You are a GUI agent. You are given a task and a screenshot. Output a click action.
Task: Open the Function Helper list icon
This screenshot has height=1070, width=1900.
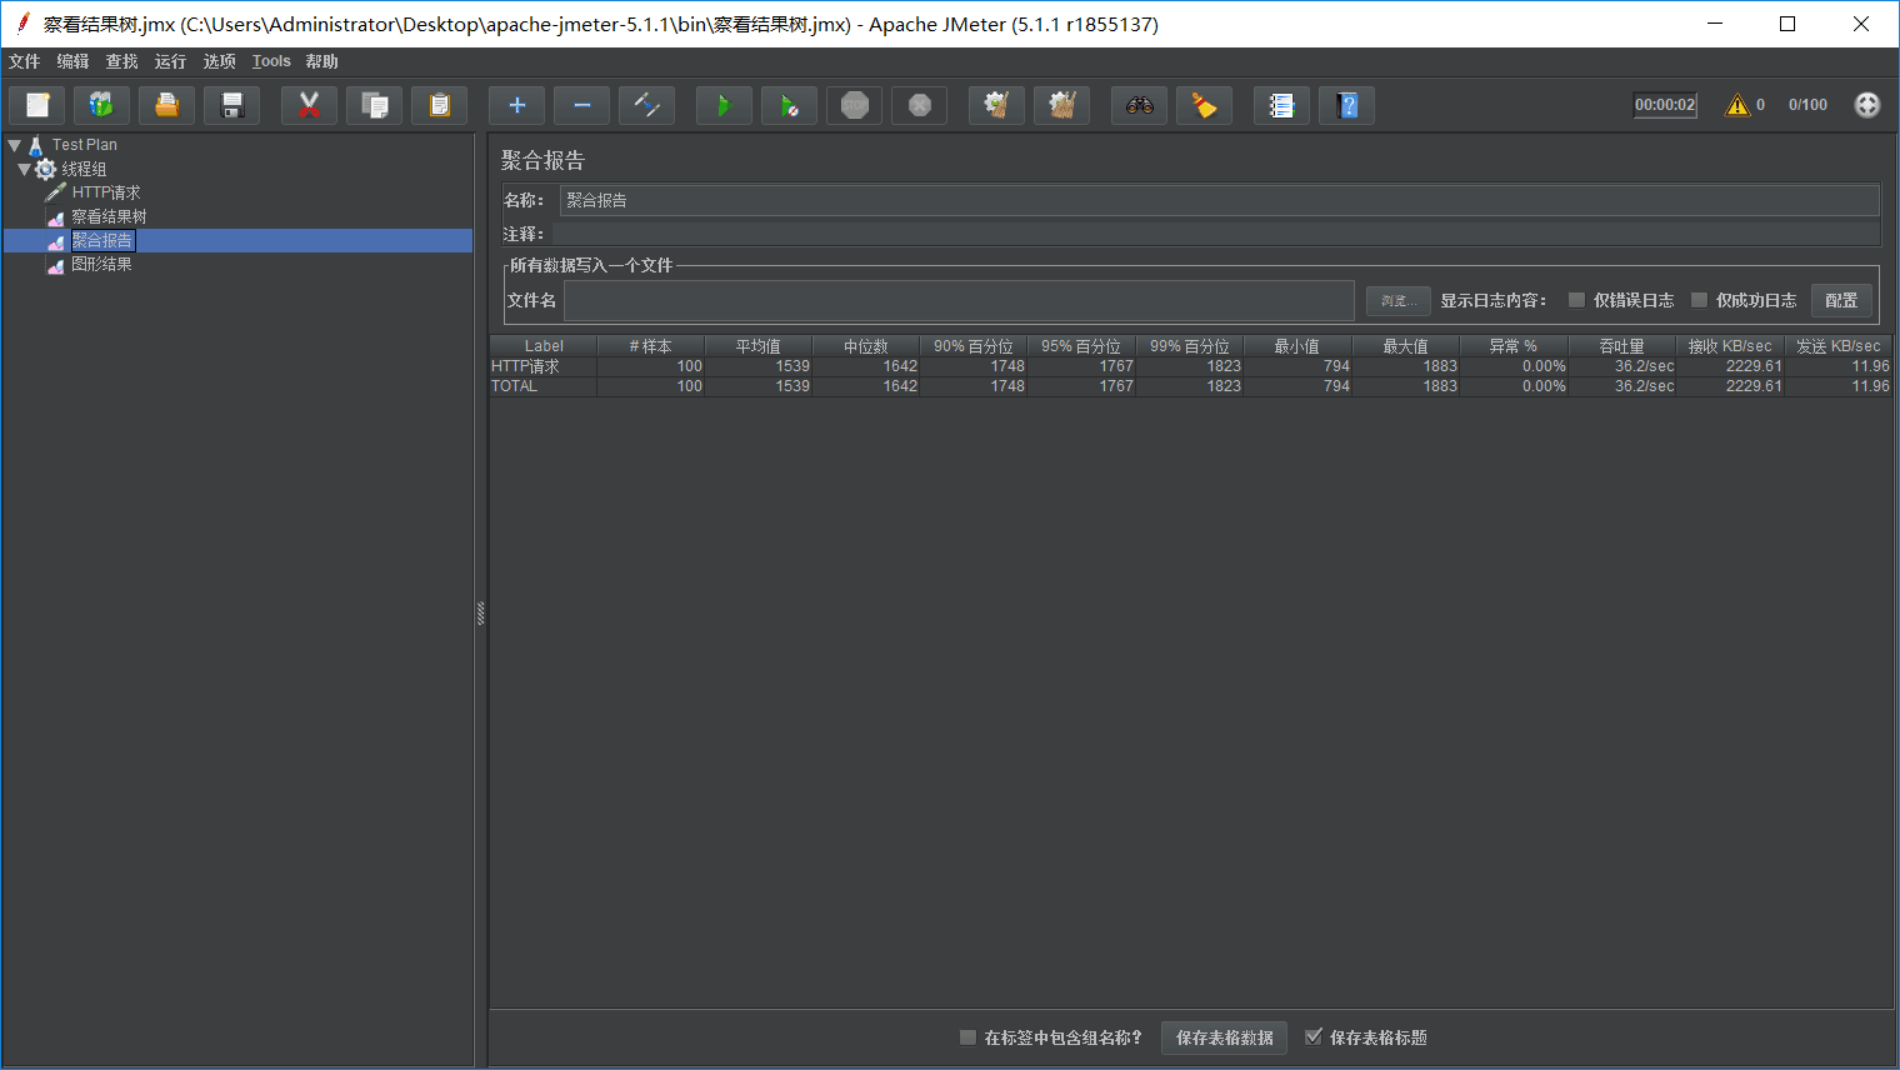[x=1281, y=105]
